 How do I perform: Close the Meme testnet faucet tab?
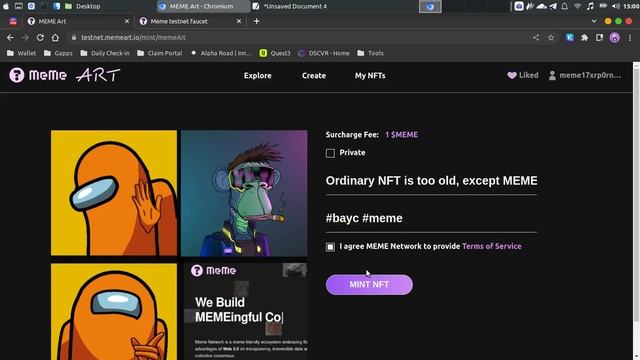pyautogui.click(x=239, y=21)
